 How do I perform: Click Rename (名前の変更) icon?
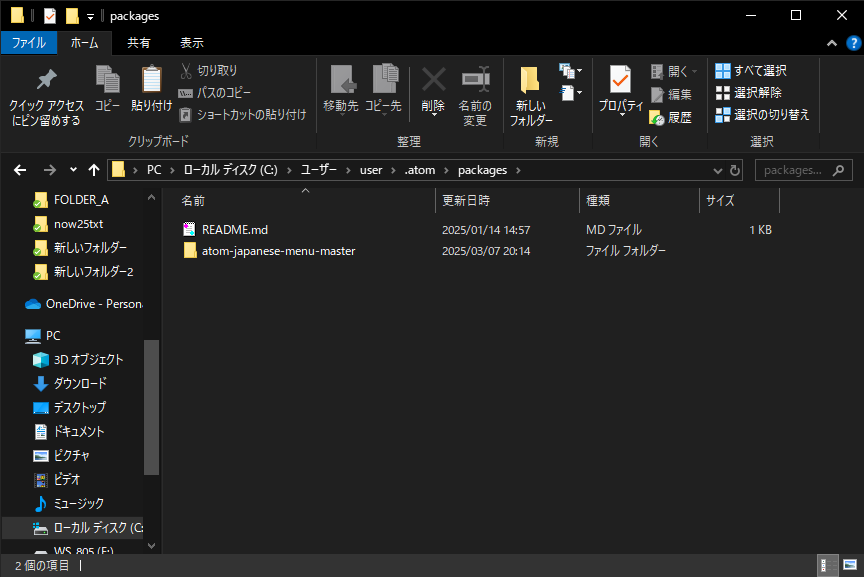[x=475, y=96]
